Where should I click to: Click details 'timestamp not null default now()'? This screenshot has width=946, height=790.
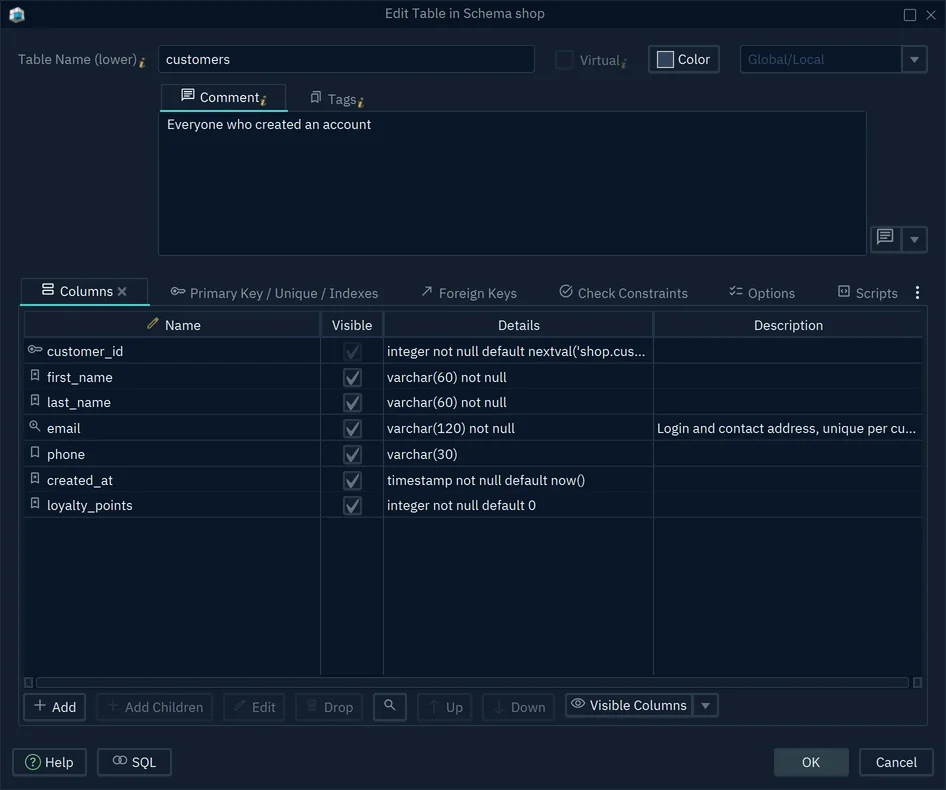pos(486,480)
